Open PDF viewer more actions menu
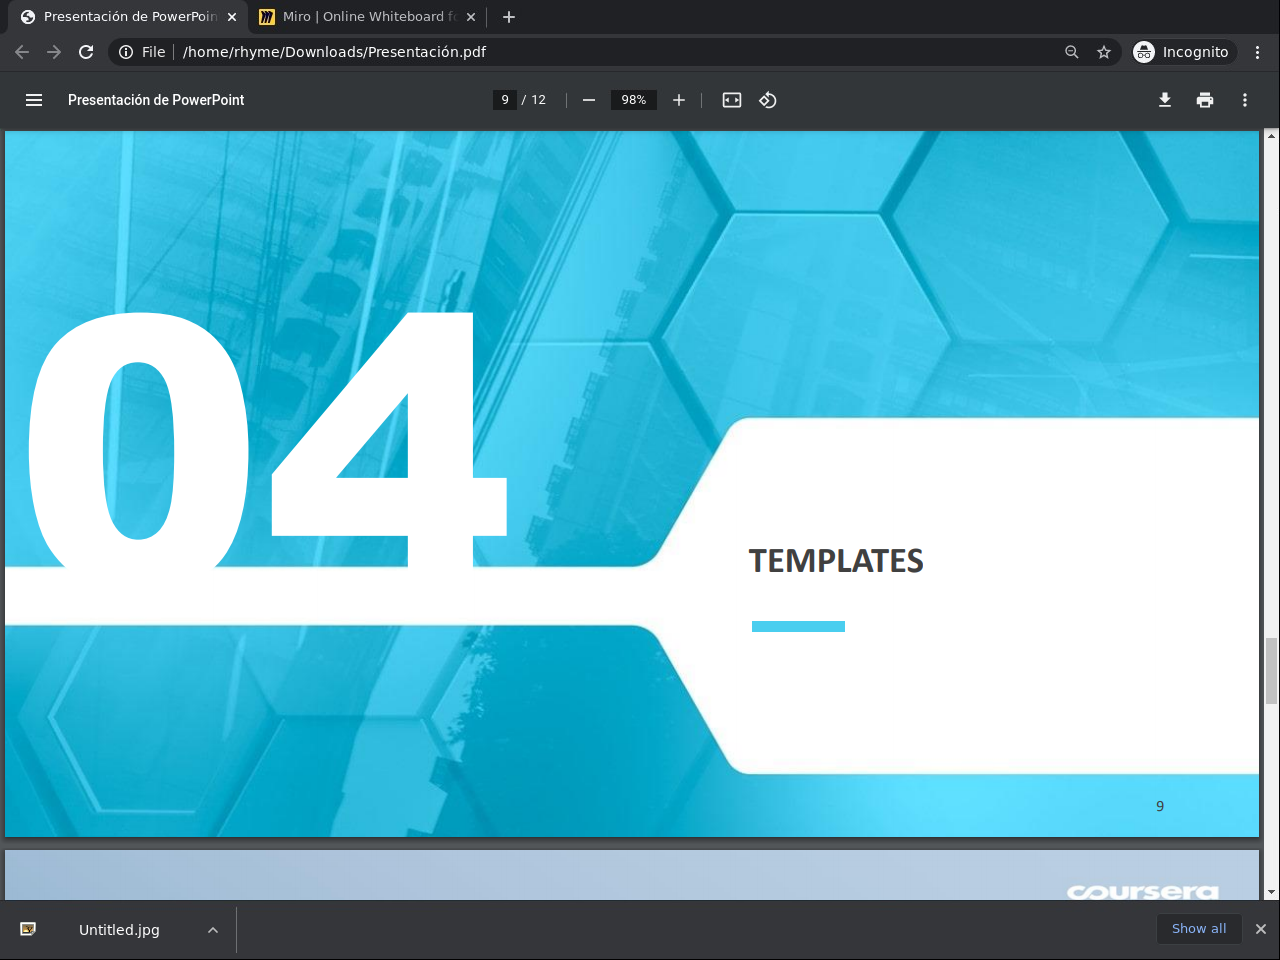Screen dimensions: 1280x960 pyautogui.click(x=1245, y=100)
